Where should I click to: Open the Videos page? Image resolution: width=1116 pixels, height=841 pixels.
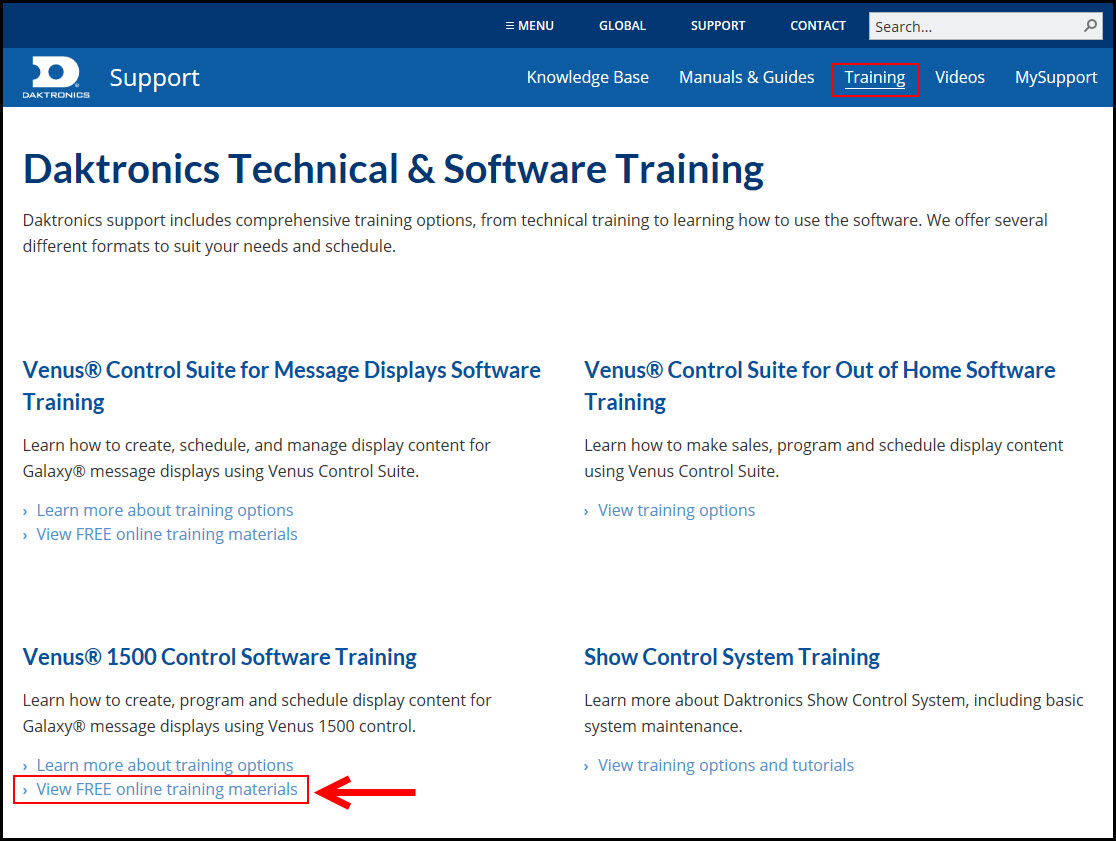[959, 77]
